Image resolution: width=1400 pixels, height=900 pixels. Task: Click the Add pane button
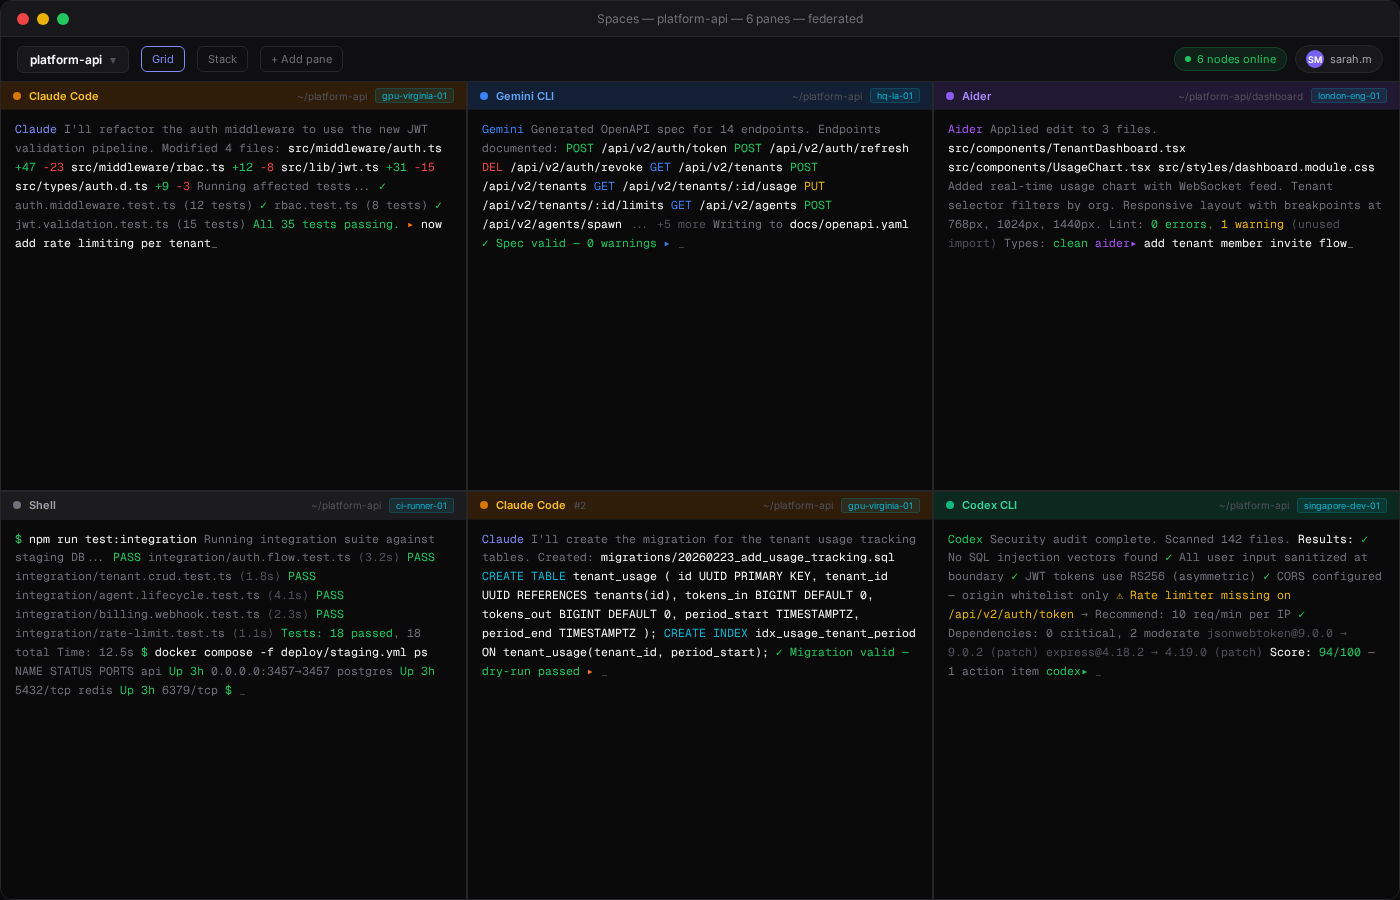301,58
